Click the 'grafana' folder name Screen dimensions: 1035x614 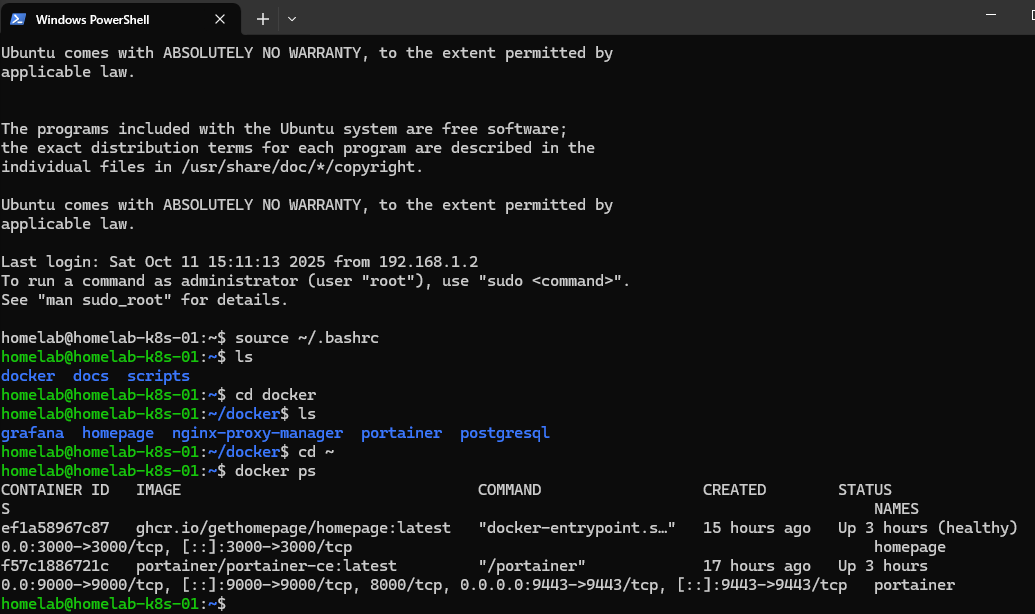(x=32, y=433)
